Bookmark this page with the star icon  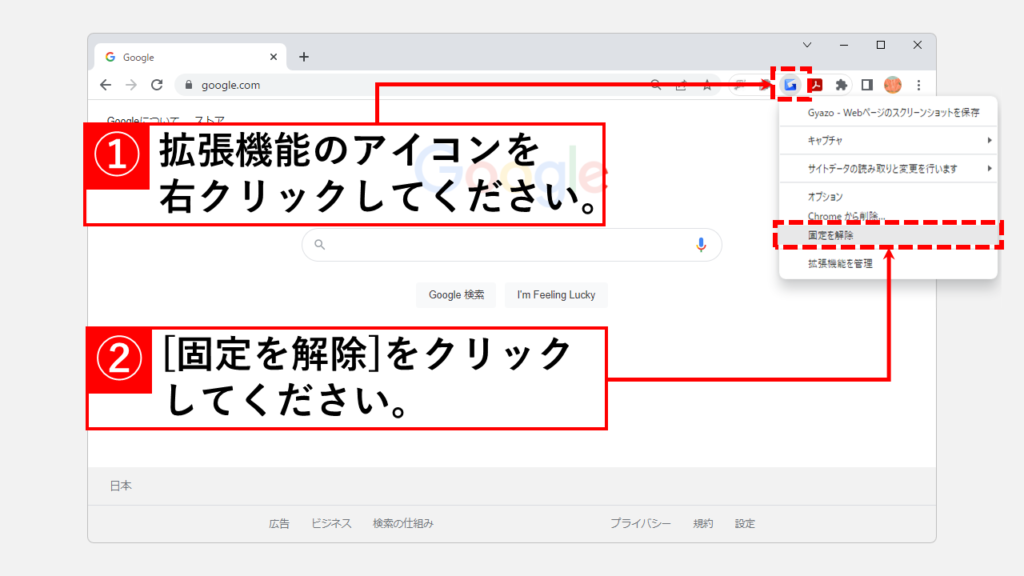[707, 85]
